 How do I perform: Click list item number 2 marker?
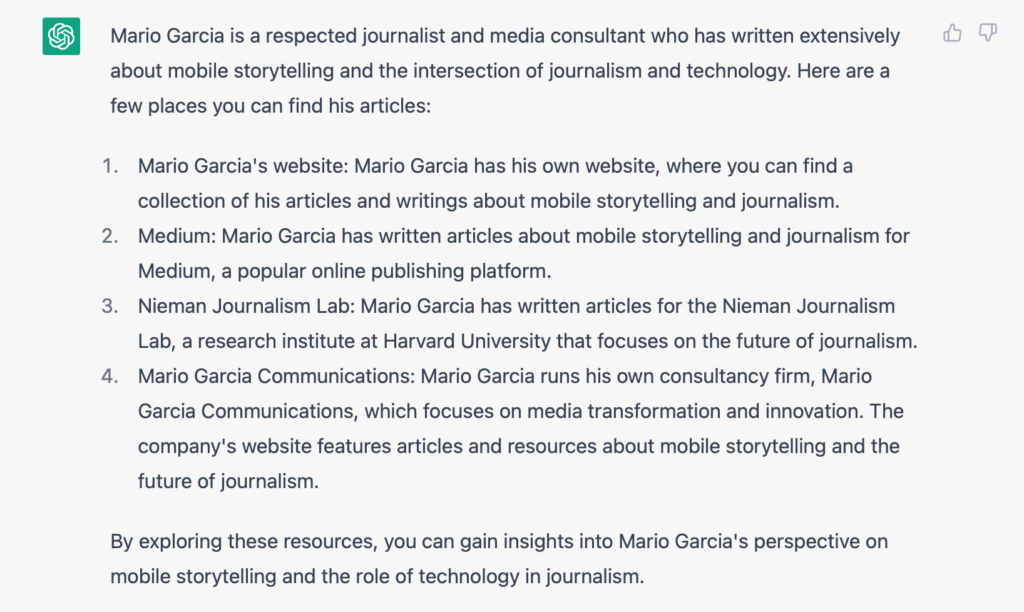[110, 236]
